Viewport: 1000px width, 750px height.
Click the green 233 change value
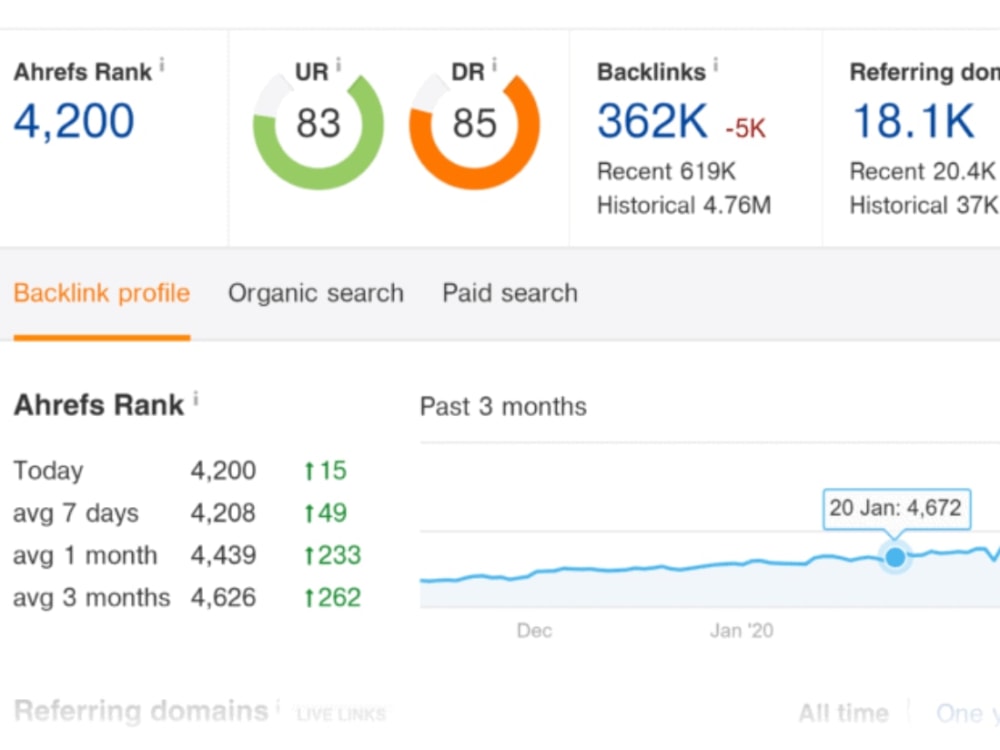click(332, 555)
